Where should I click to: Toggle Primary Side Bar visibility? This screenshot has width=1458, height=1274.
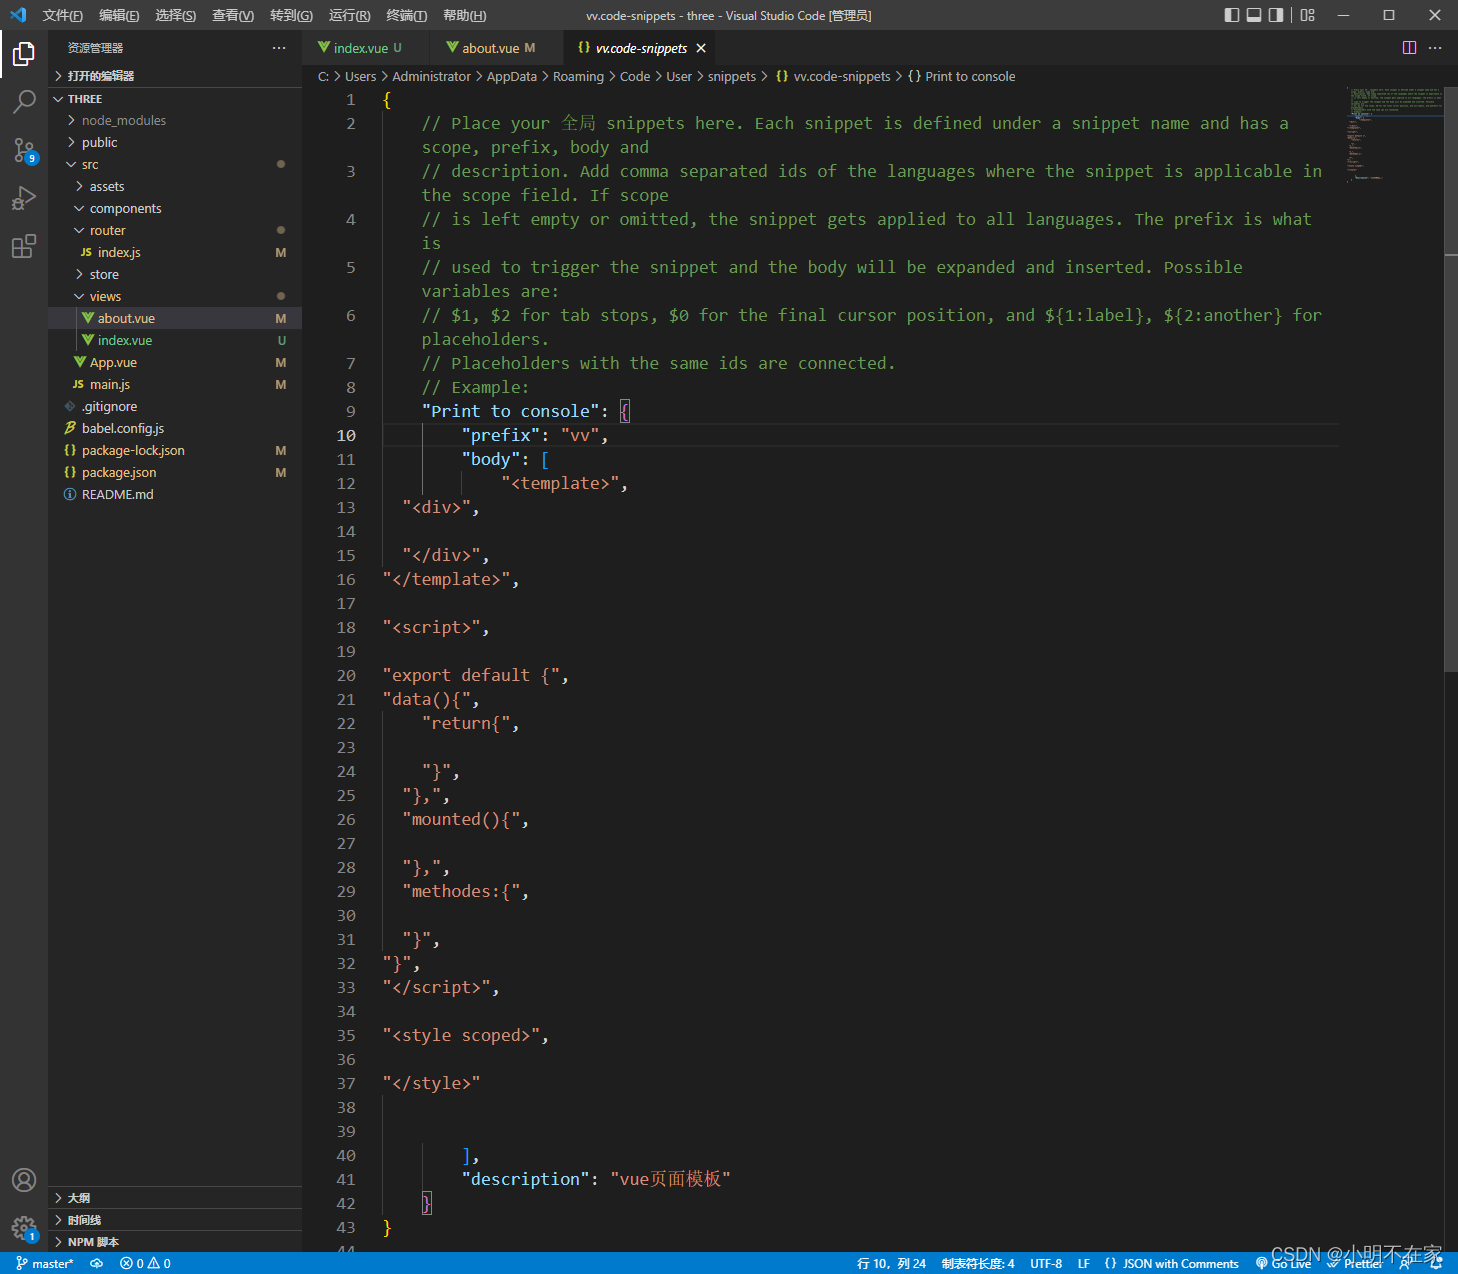(1232, 15)
